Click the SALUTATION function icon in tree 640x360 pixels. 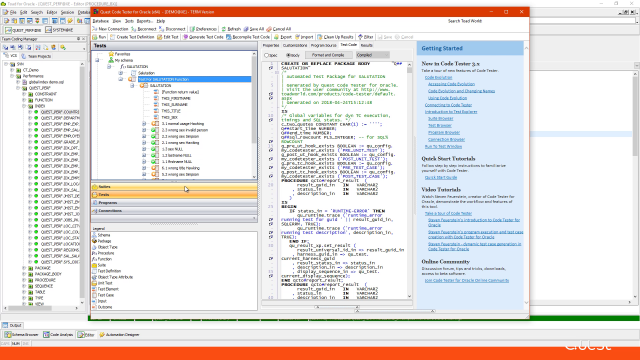click(122, 67)
